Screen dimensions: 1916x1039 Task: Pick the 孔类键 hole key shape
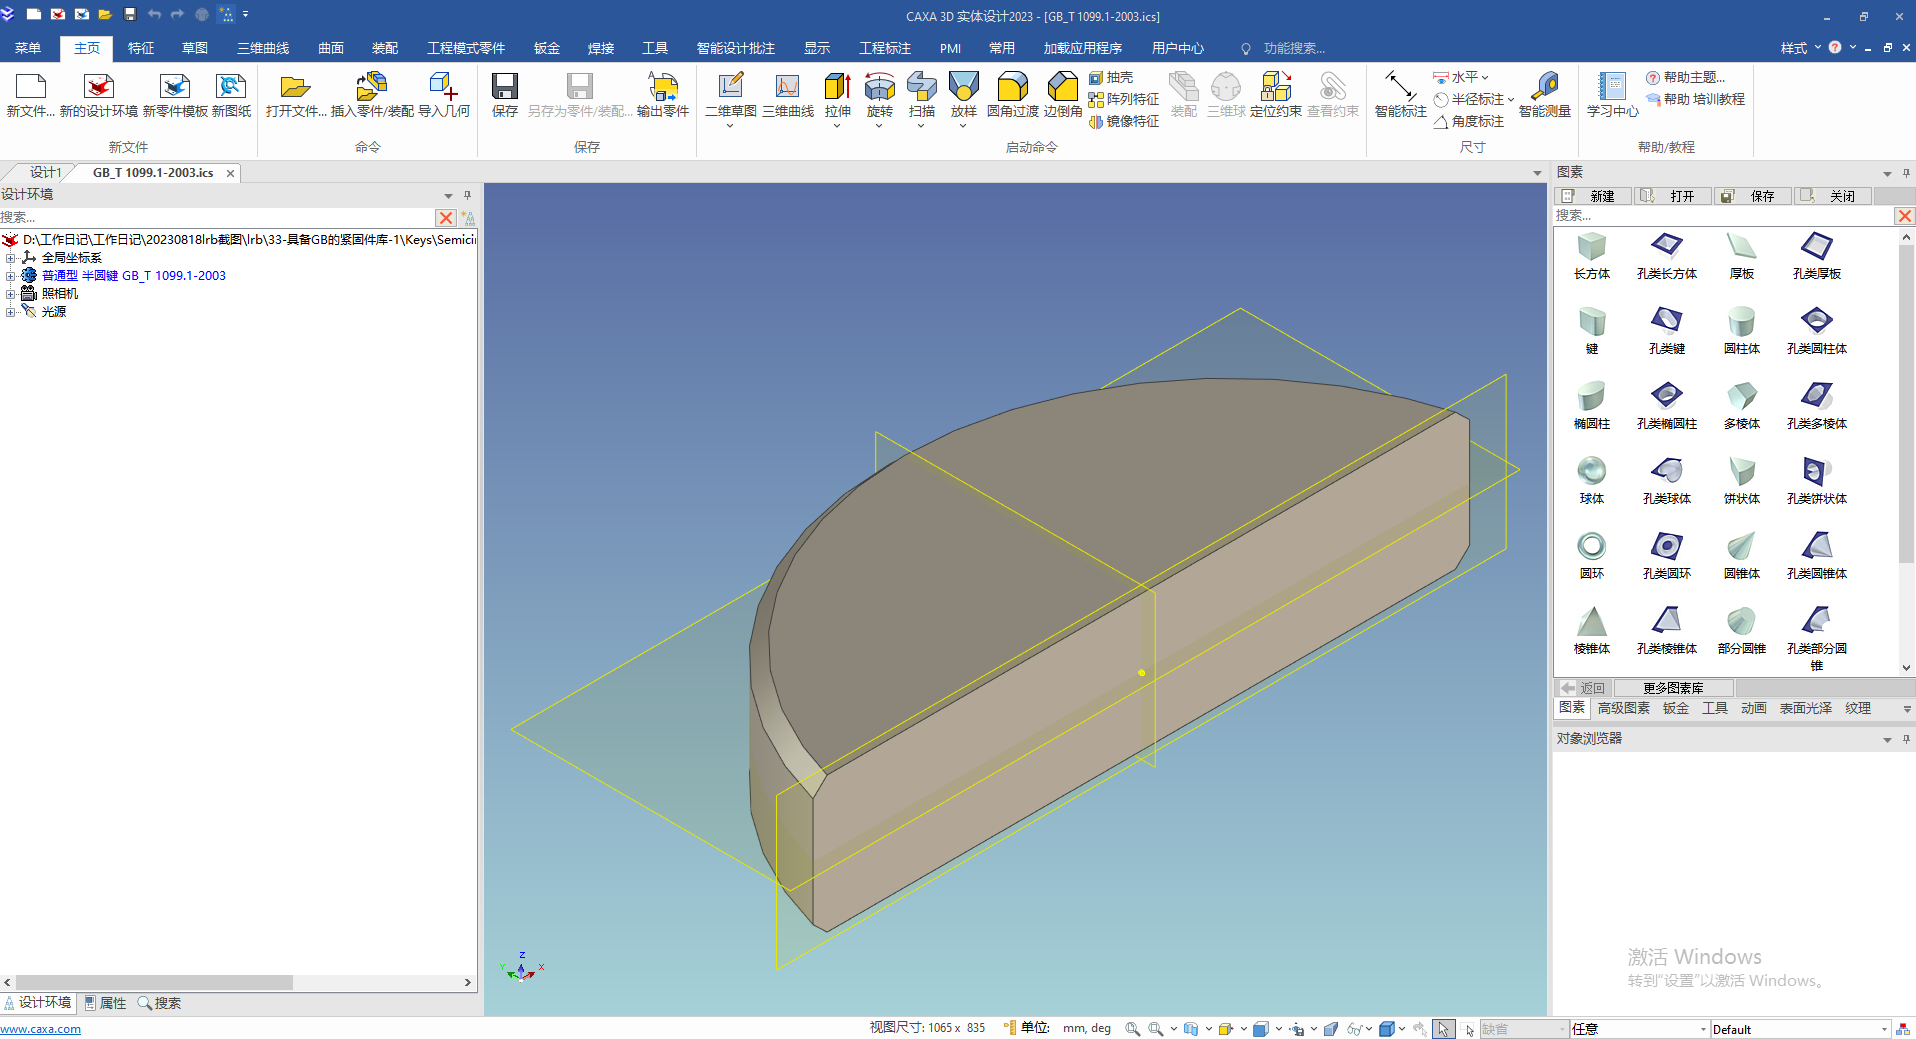(1667, 331)
